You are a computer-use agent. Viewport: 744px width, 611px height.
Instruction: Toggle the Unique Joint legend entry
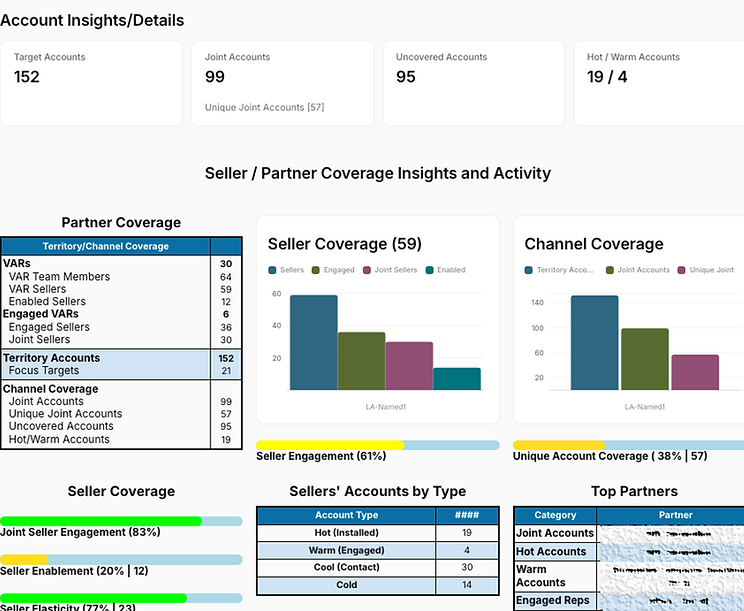pos(706,270)
